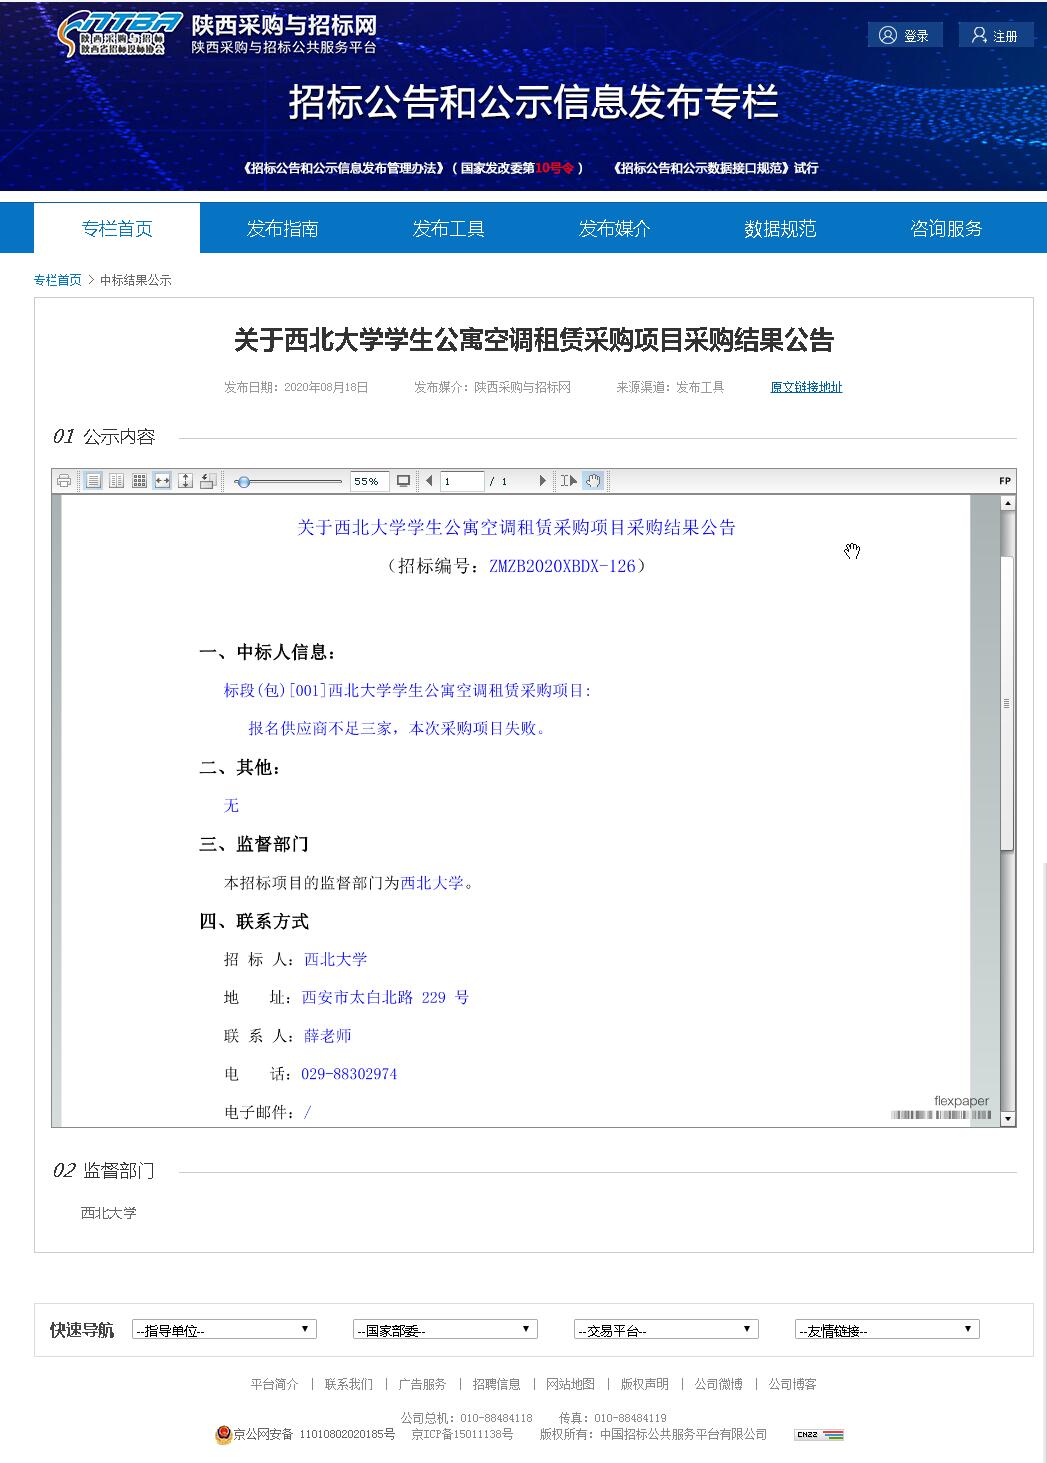1047x1463 pixels.
Task: Open thumbnail grid view
Action: pos(139,481)
